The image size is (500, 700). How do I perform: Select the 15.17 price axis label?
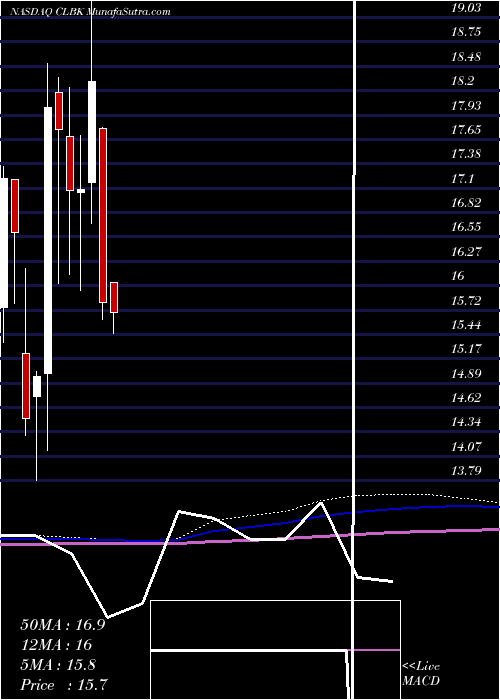point(467,349)
